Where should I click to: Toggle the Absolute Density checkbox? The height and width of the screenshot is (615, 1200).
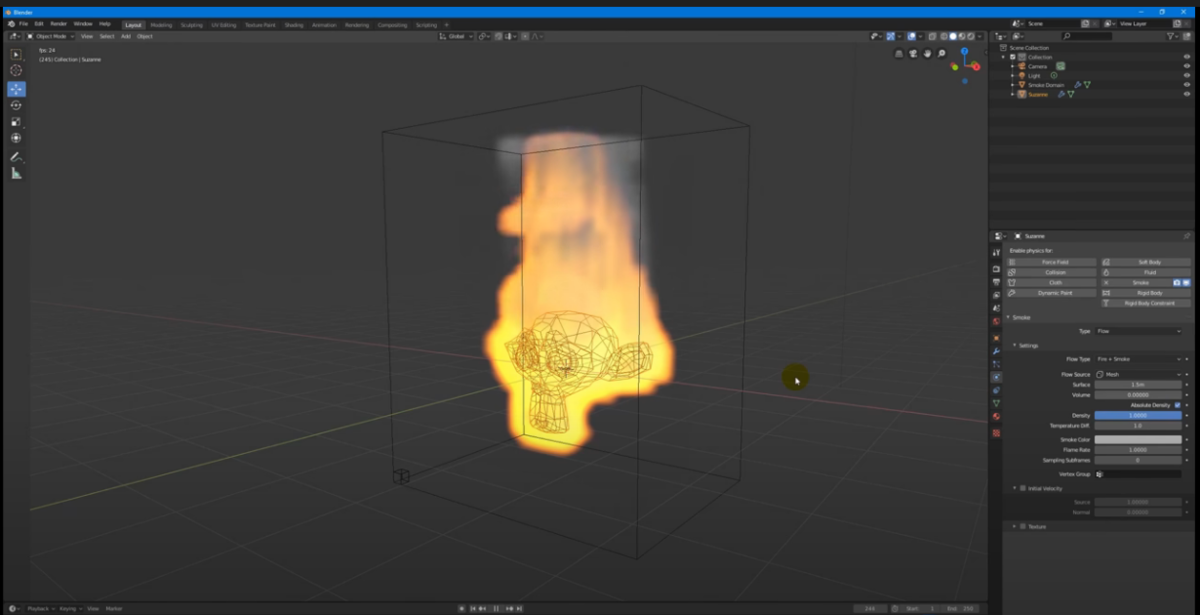(1178, 405)
